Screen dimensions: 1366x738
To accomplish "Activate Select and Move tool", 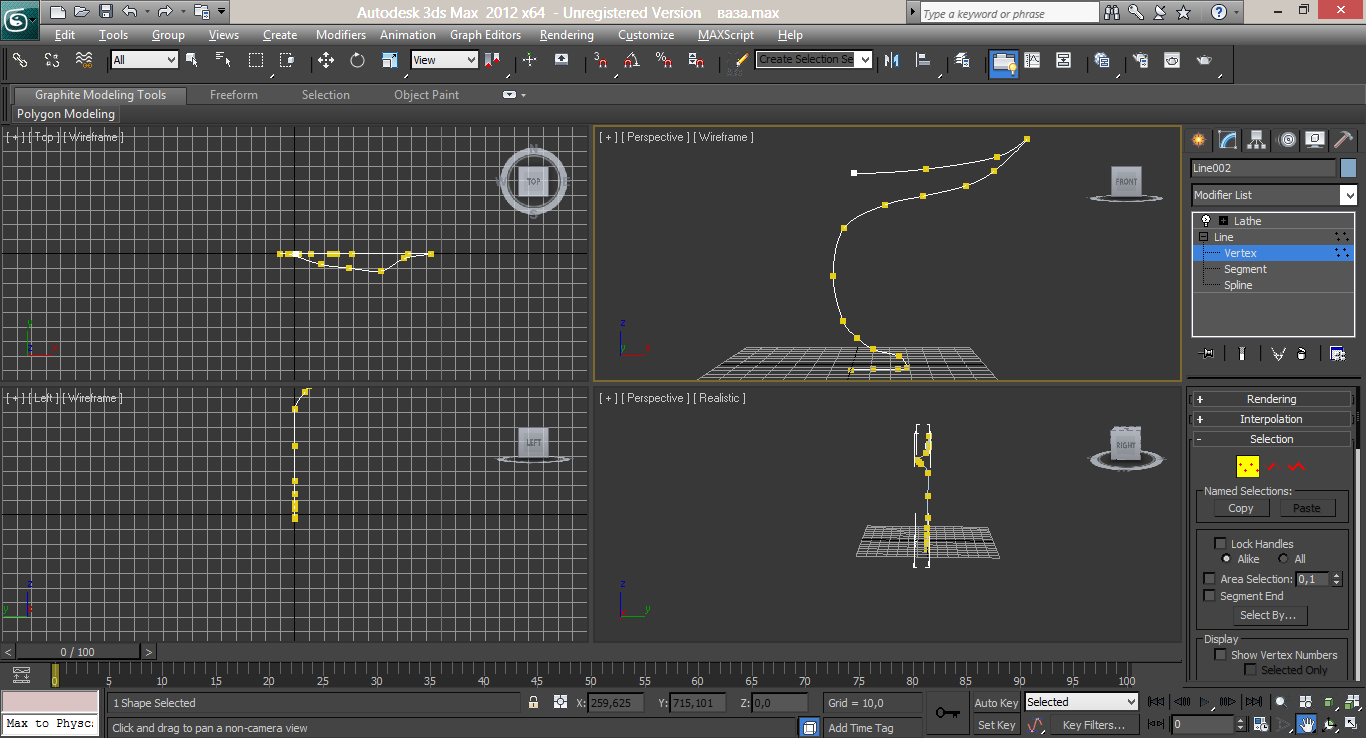I will tap(326, 60).
